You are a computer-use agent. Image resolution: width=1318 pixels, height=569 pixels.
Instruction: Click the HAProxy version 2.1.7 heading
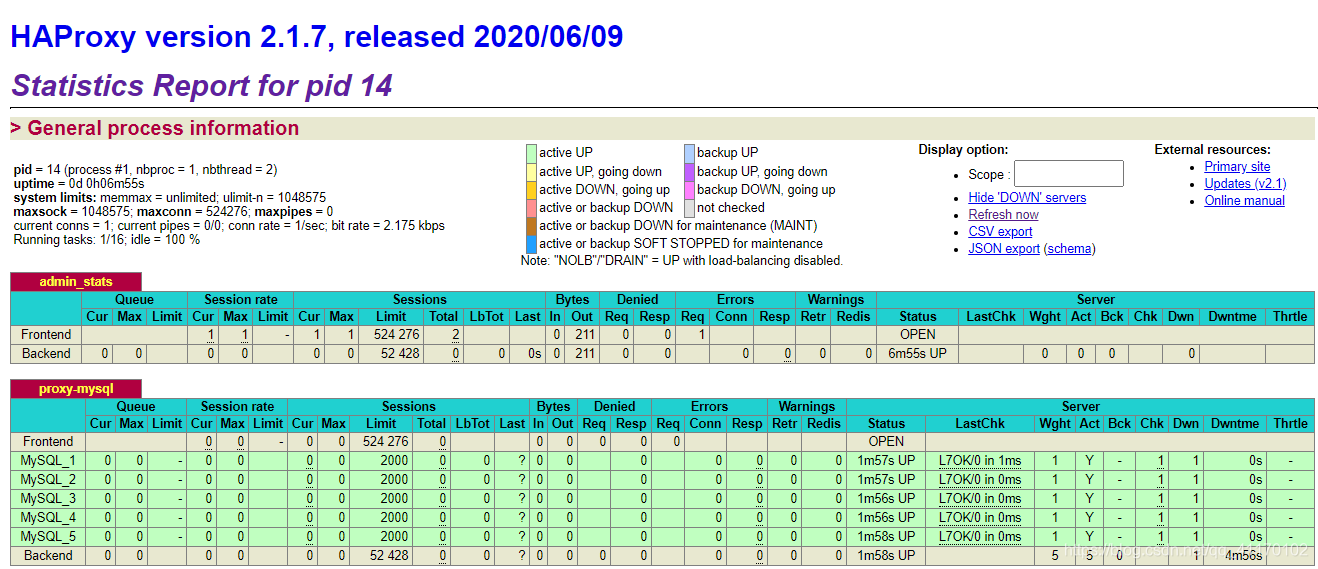(317, 37)
